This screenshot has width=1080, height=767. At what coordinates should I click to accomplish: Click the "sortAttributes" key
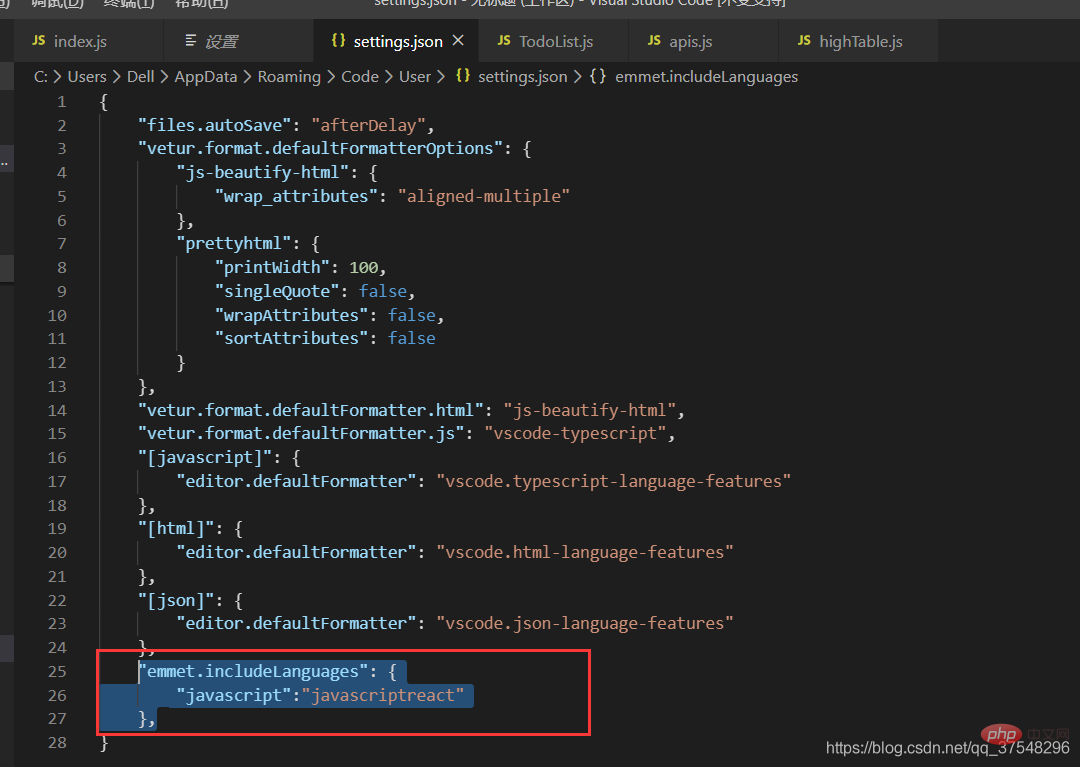(292, 339)
